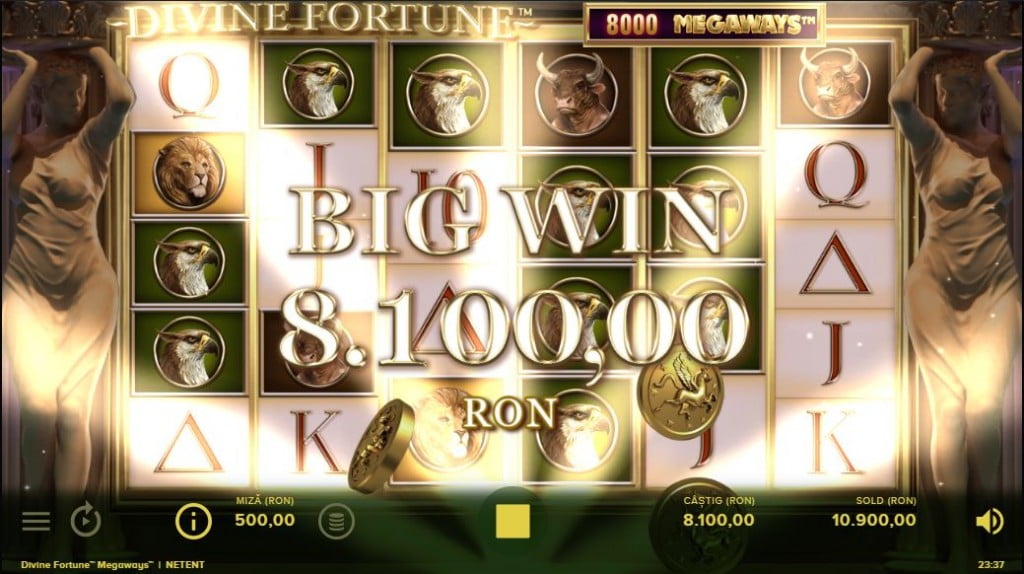Click the Câștig 8.100,00 win display

[x=718, y=513]
